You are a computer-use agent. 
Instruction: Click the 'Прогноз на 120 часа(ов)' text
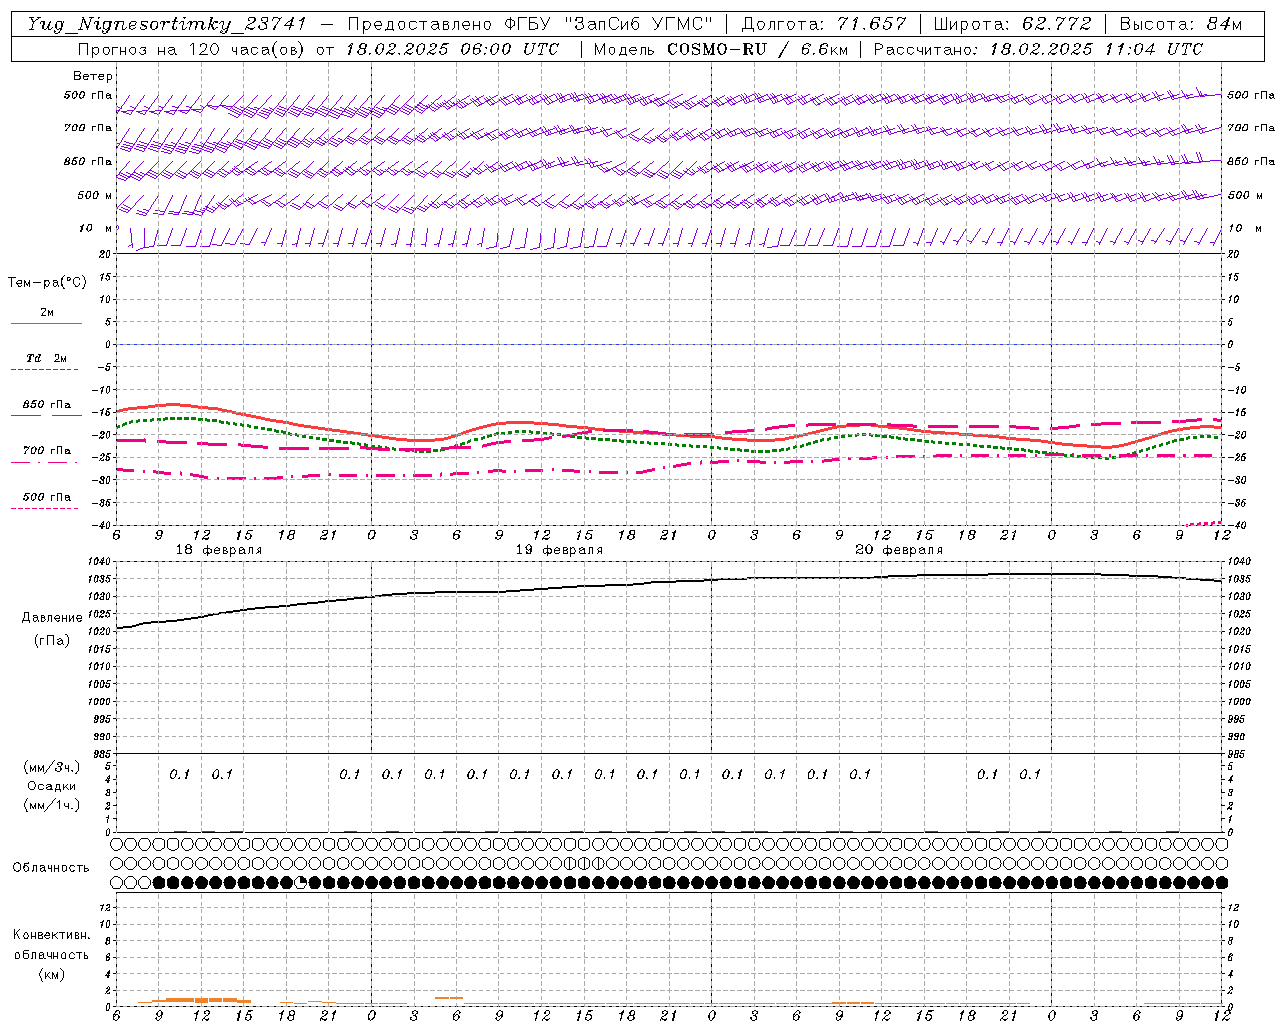click(193, 49)
